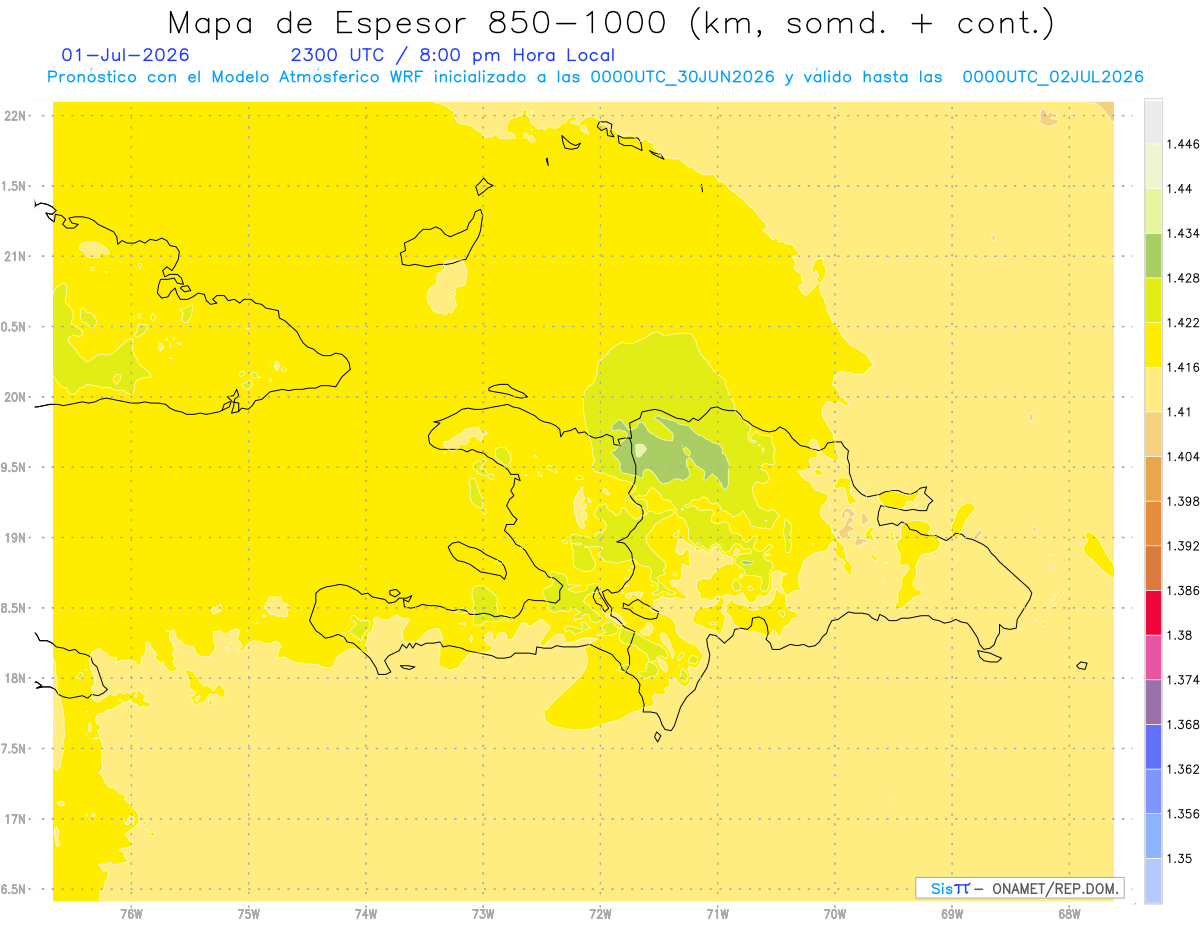This screenshot has width=1200, height=927.
Task: Click the '70W' longitude label
Action: click(x=835, y=913)
